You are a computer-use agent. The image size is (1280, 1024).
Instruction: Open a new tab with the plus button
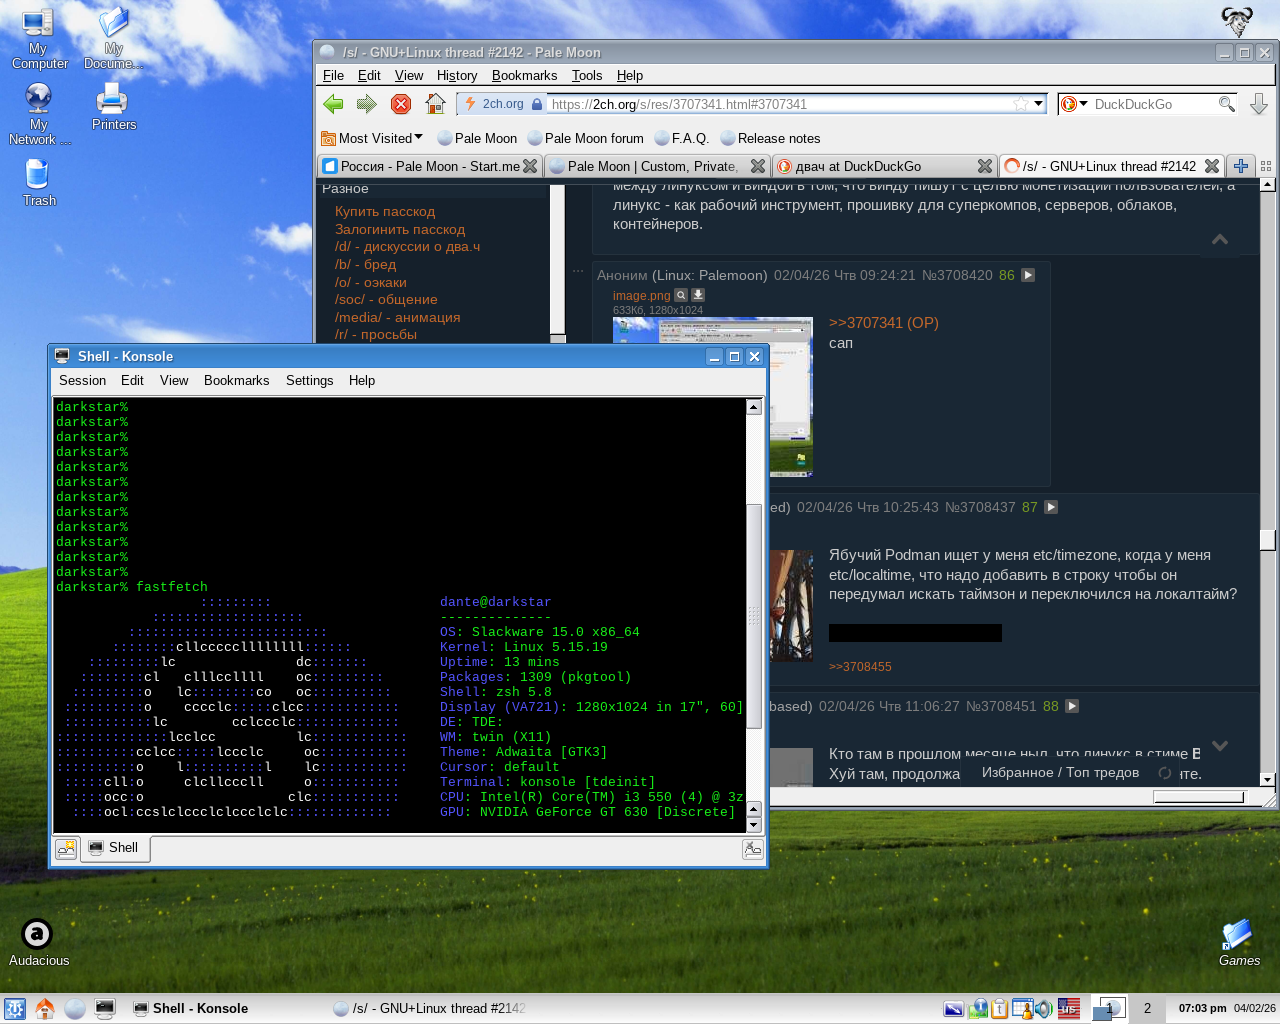1240,166
